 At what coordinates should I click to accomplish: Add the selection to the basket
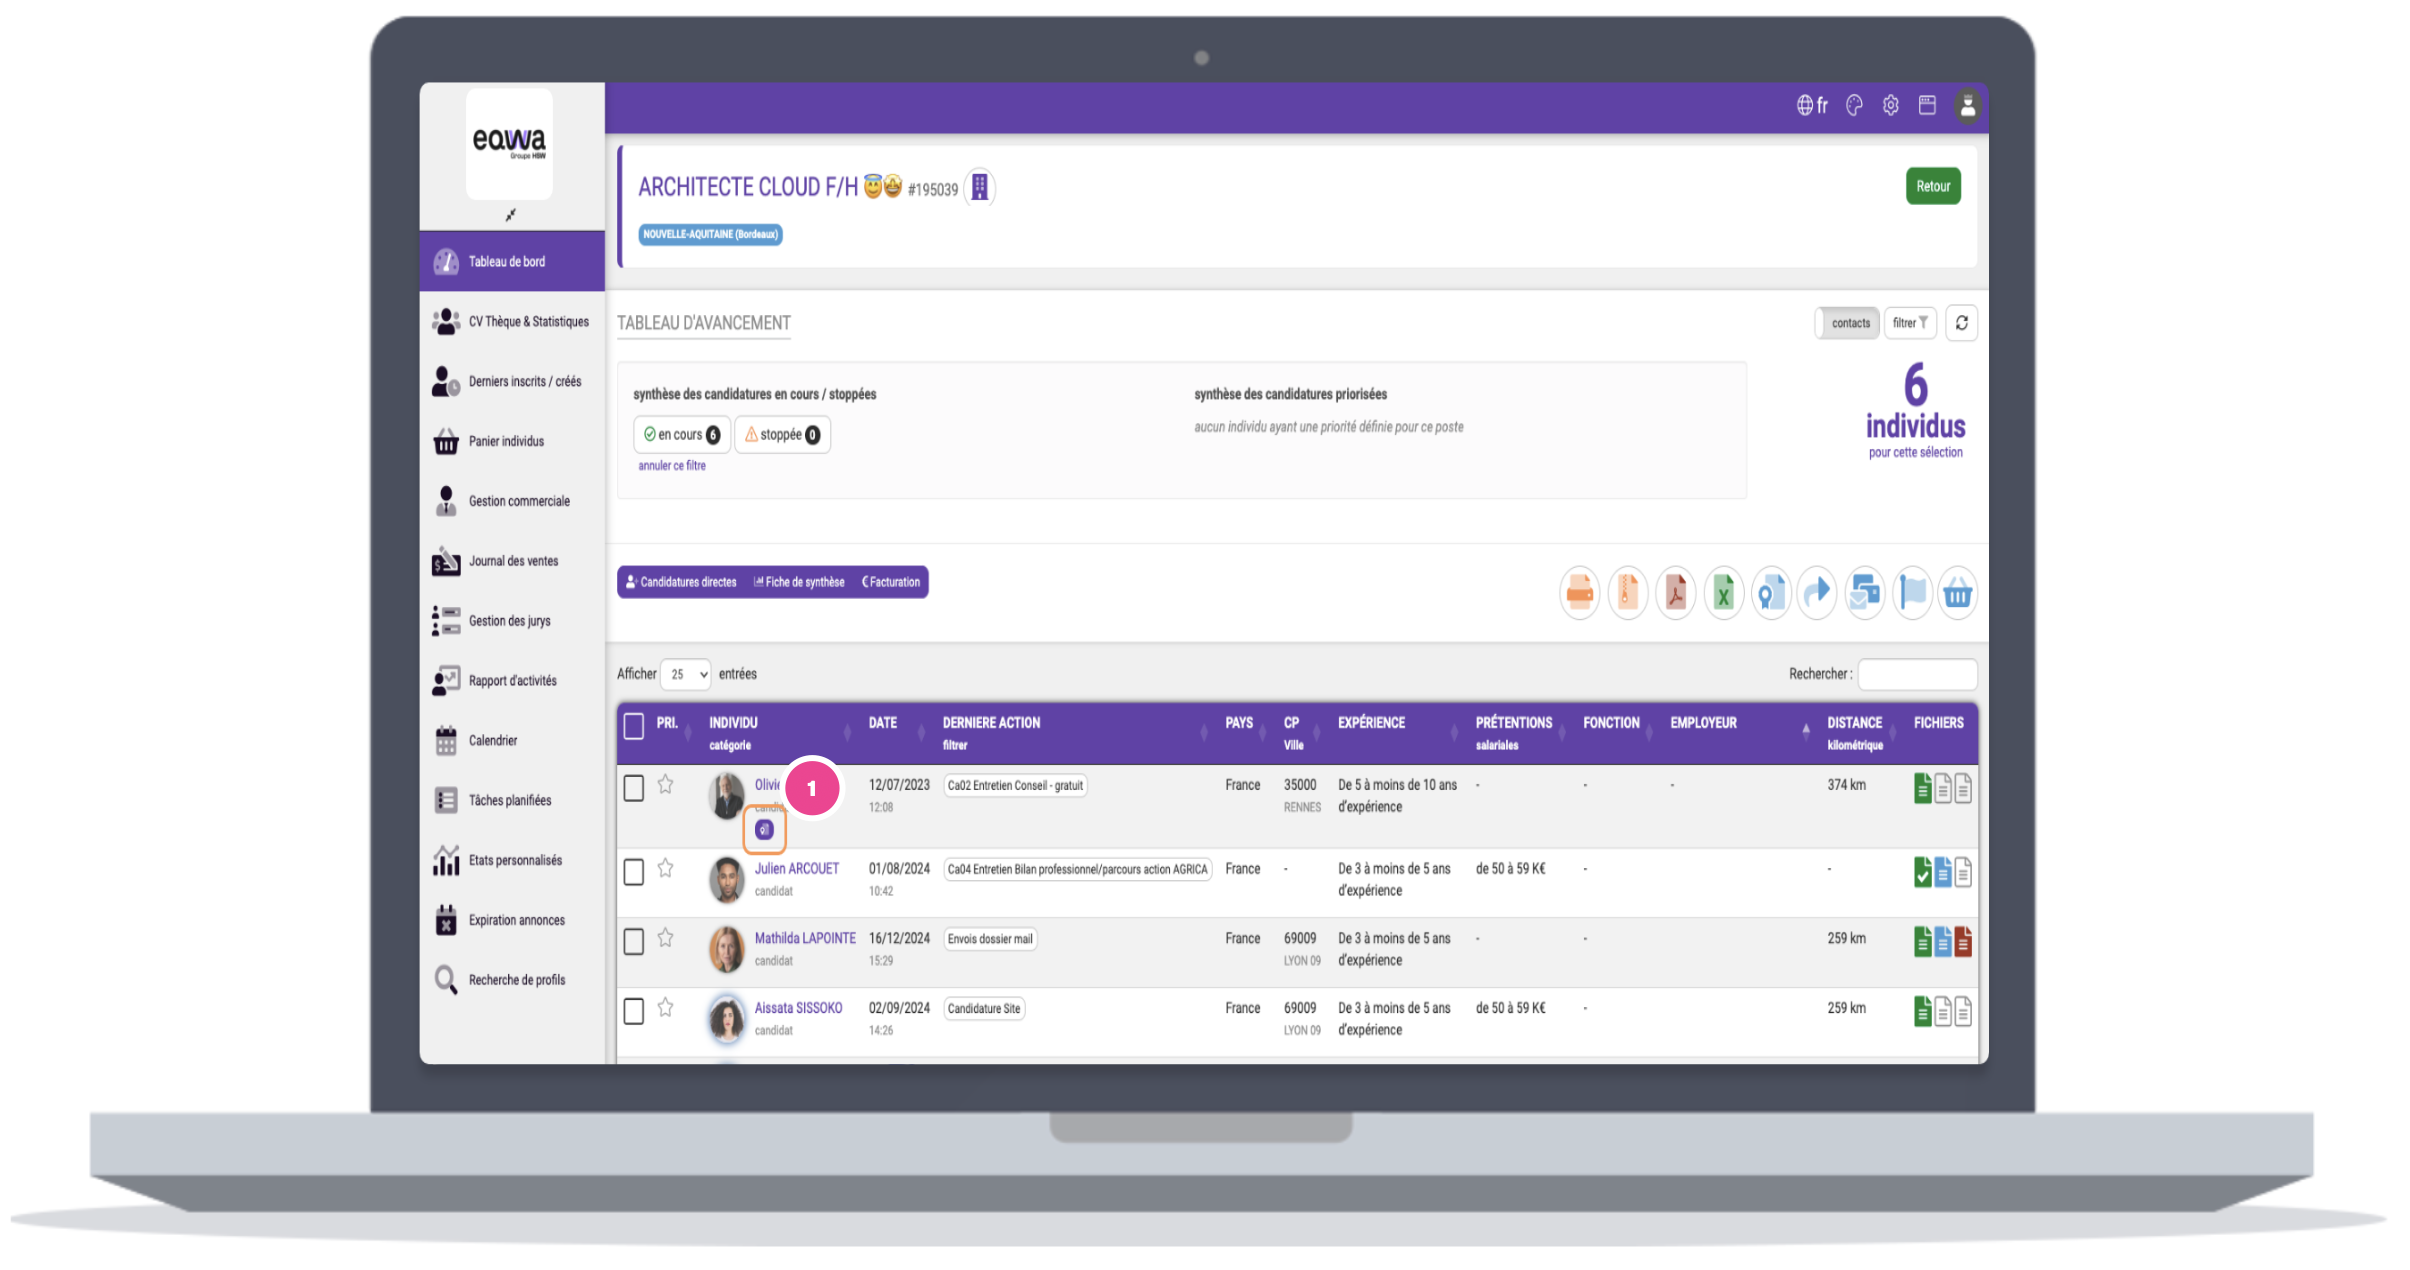tap(1957, 593)
